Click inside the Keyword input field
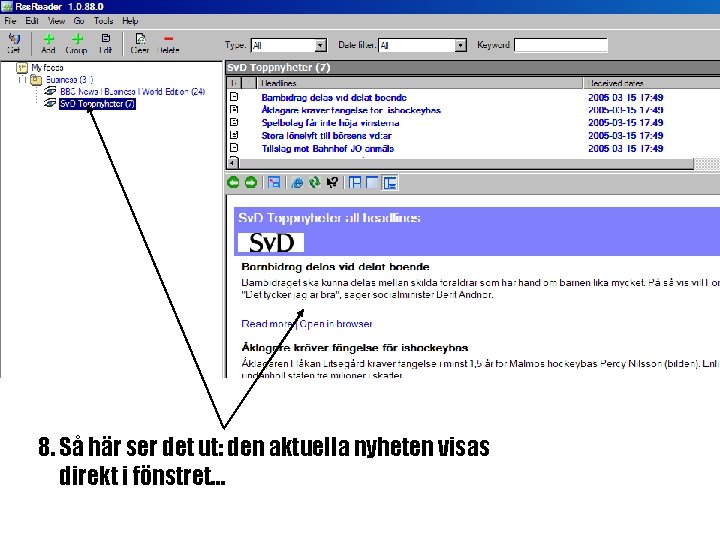 point(561,45)
